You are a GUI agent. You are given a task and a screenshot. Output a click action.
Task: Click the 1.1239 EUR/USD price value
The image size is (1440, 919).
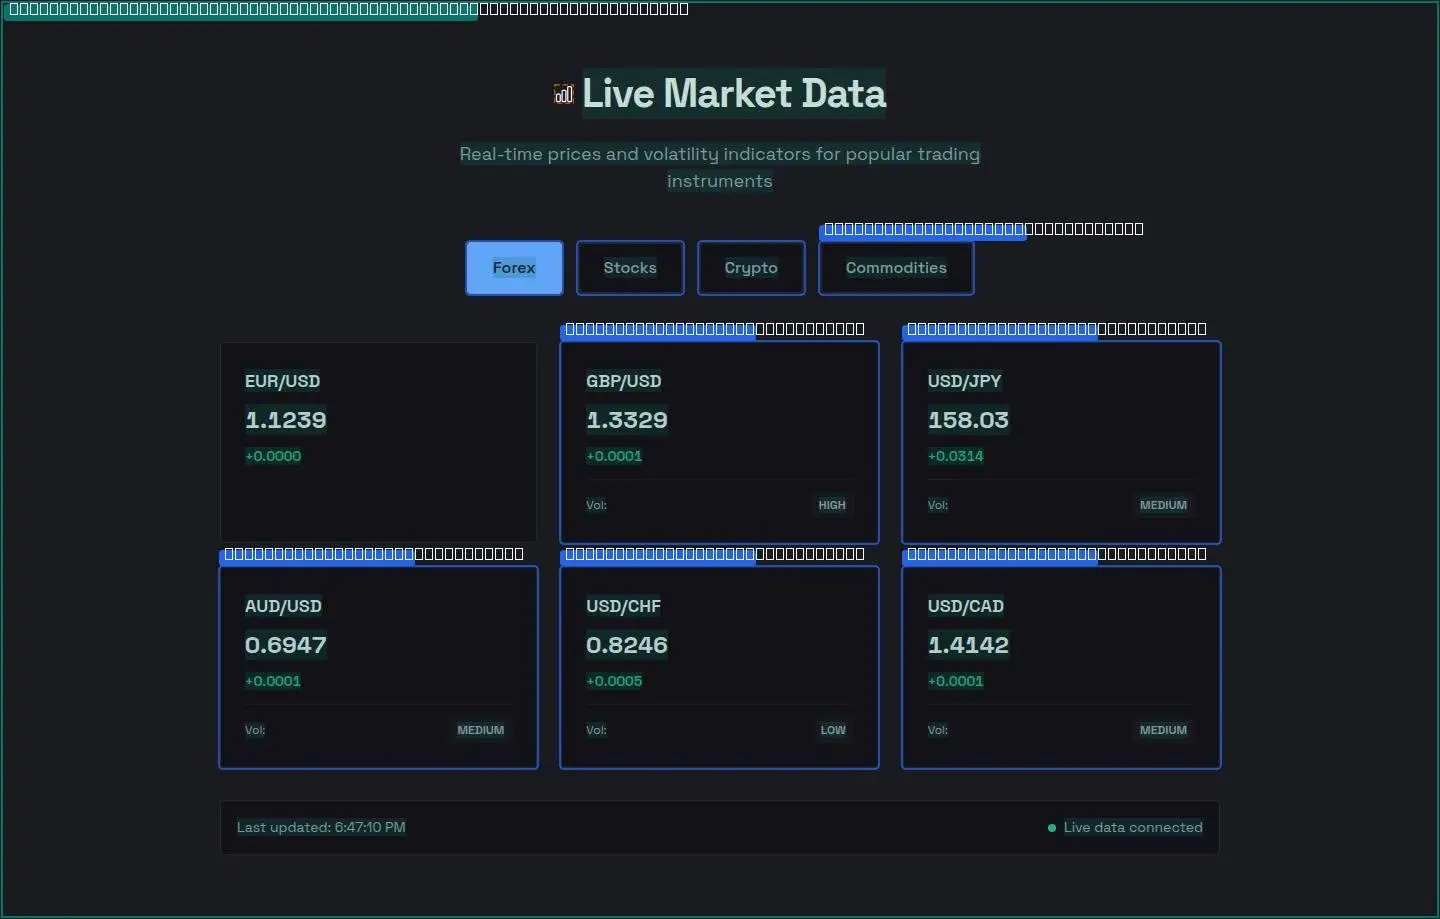pyautogui.click(x=286, y=420)
